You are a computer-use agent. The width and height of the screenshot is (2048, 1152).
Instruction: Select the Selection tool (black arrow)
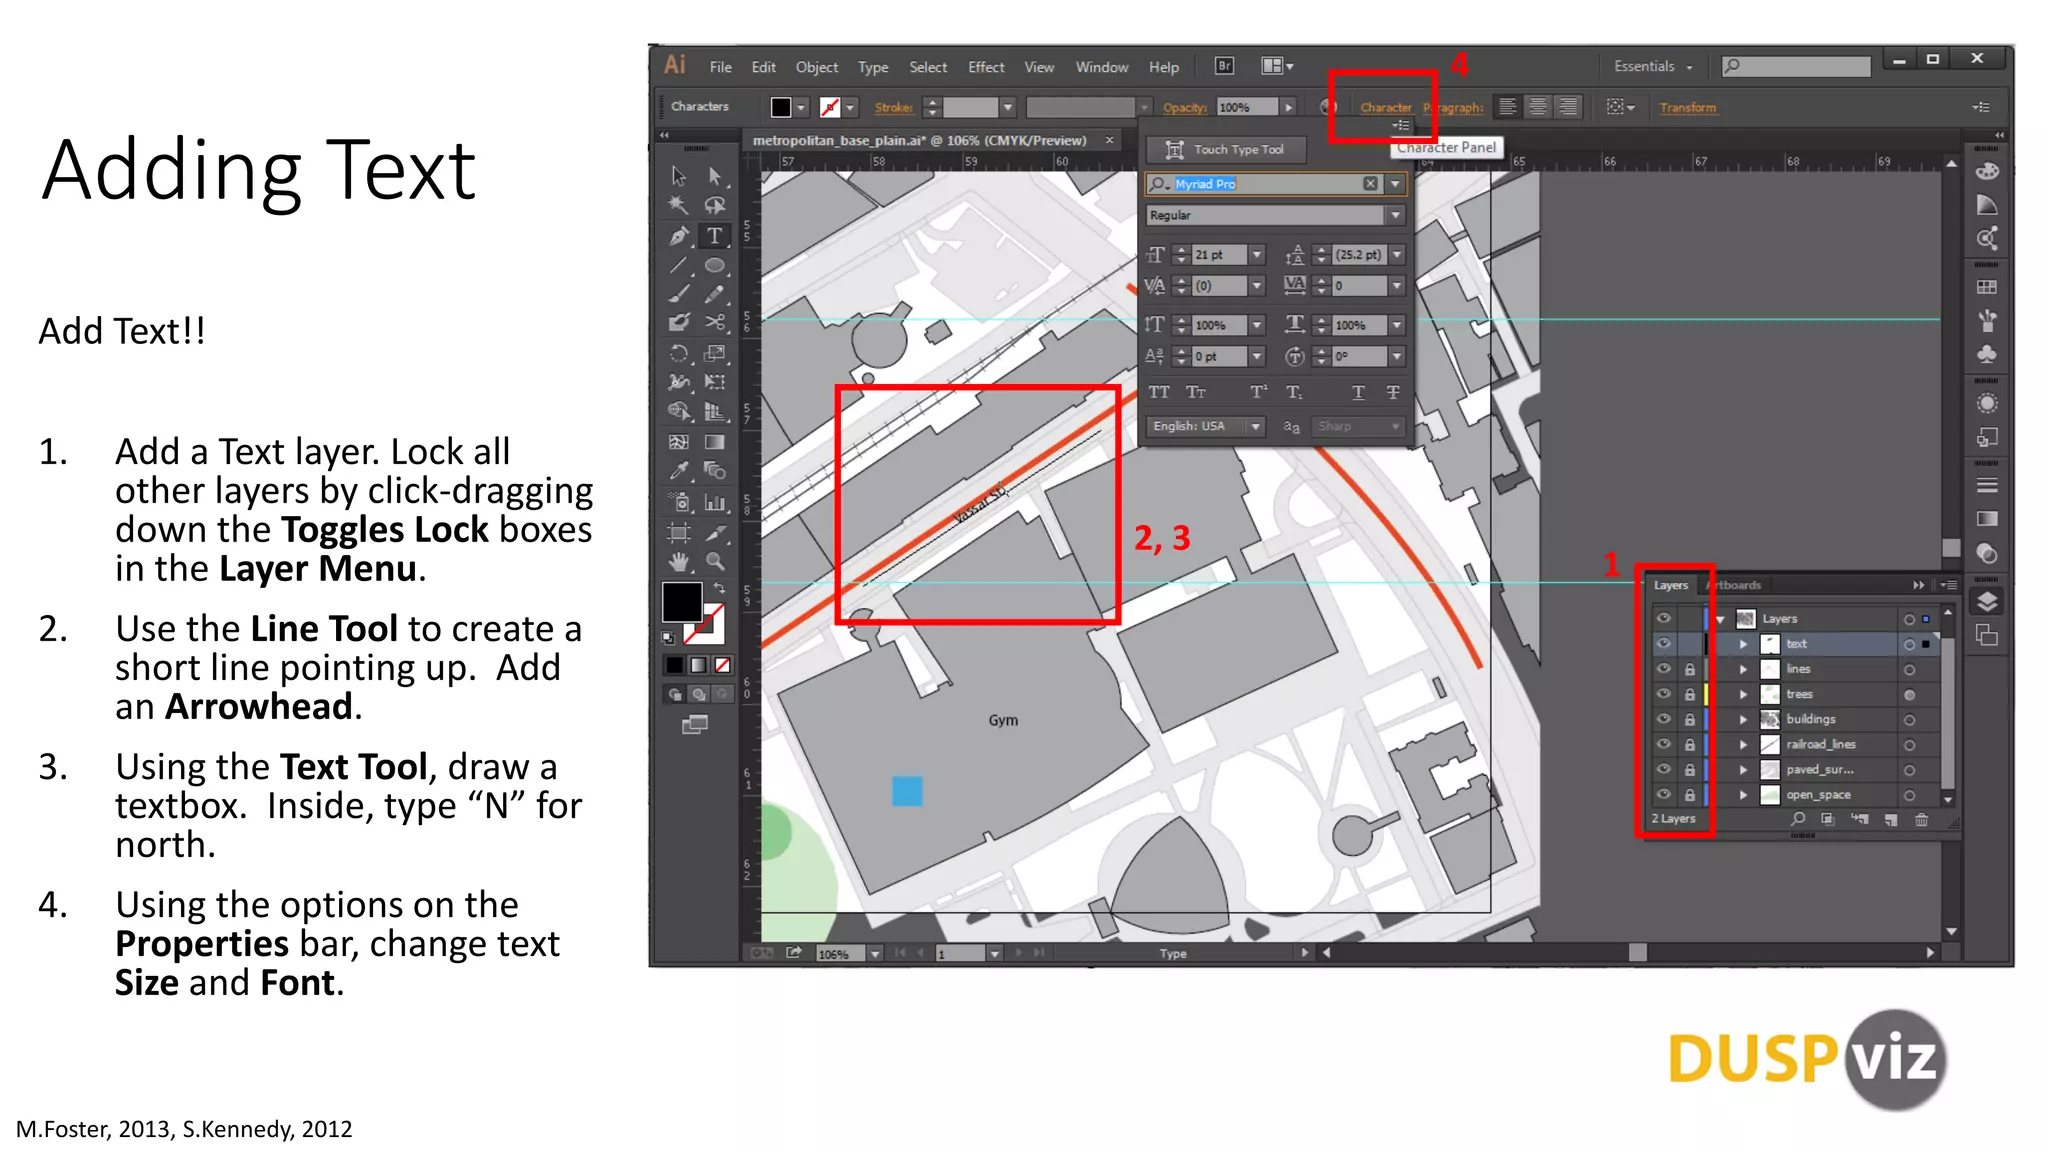coord(679,176)
